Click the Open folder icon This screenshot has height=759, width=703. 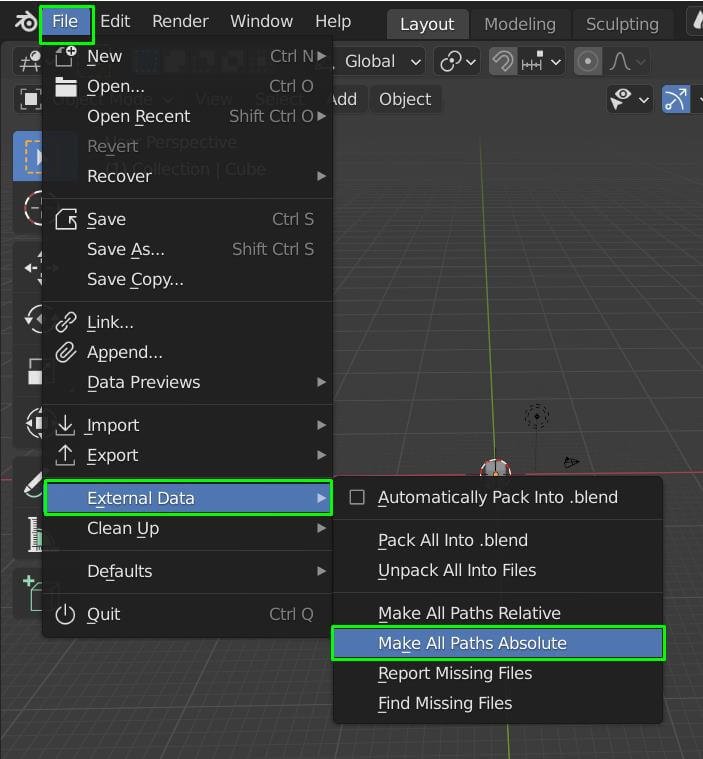[x=66, y=86]
